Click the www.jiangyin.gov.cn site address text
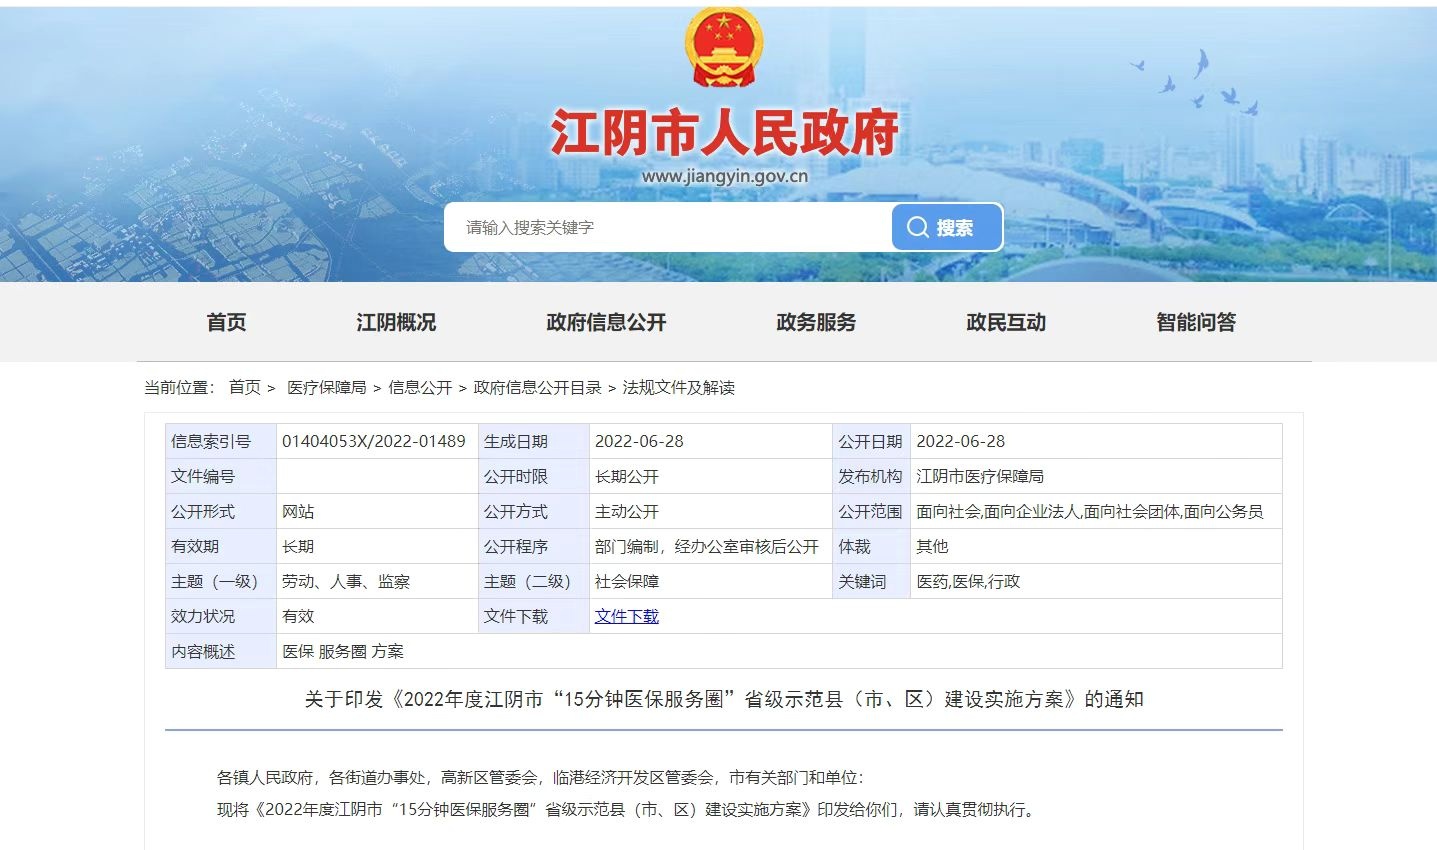1437x850 pixels. [724, 177]
